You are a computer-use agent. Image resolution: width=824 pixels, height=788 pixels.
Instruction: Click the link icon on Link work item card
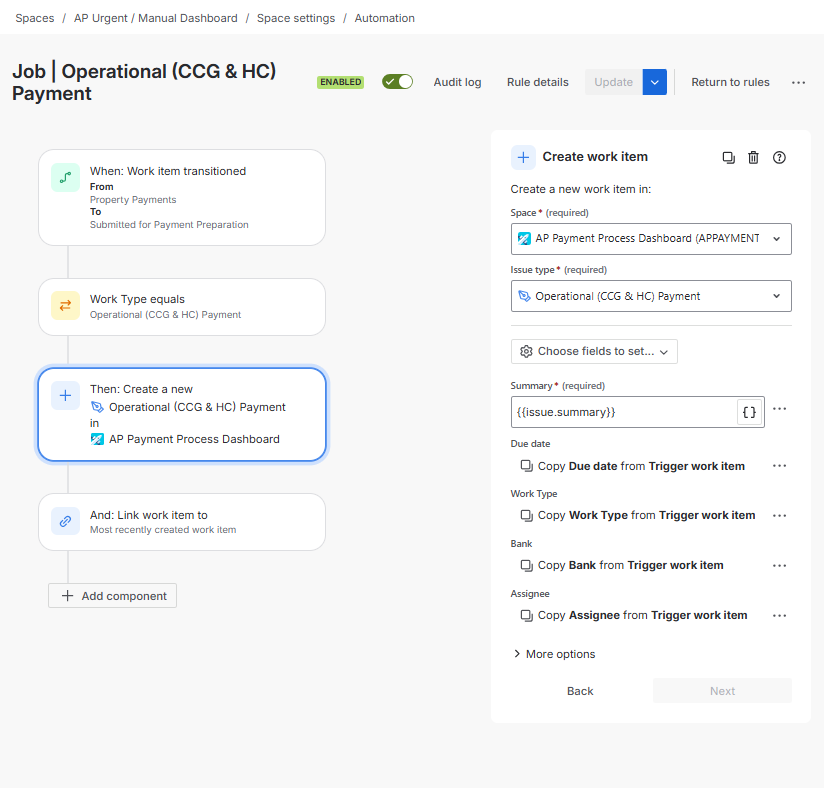(x=66, y=521)
